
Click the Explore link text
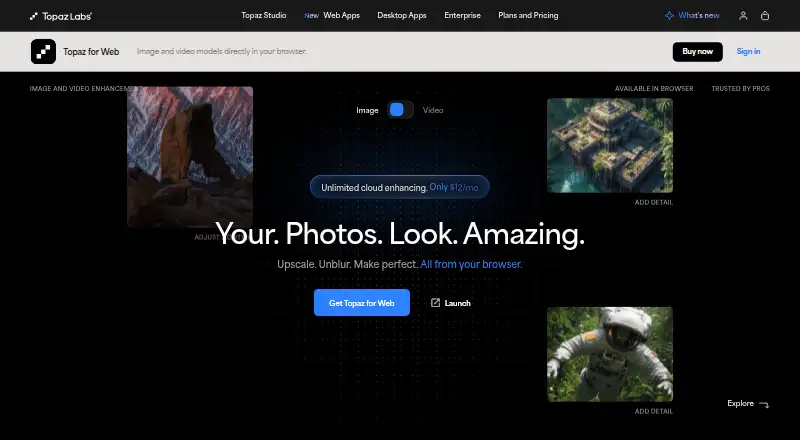point(740,403)
